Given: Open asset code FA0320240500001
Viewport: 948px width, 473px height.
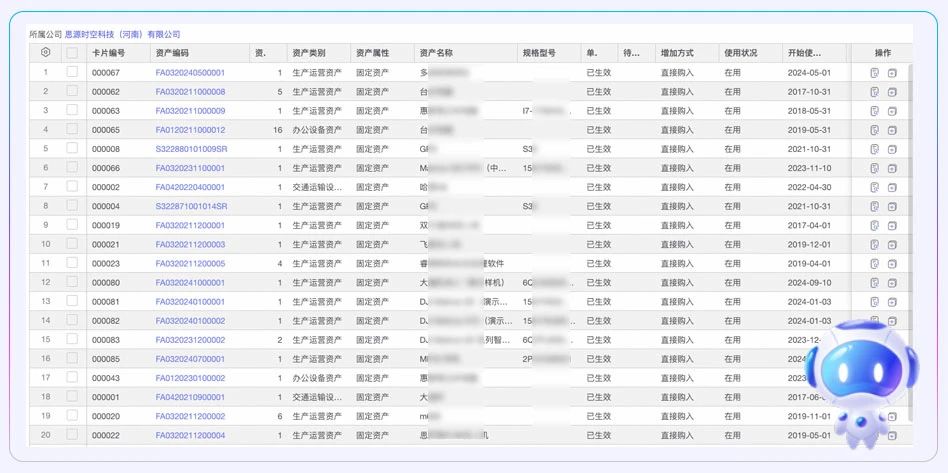Looking at the screenshot, I should (190, 73).
